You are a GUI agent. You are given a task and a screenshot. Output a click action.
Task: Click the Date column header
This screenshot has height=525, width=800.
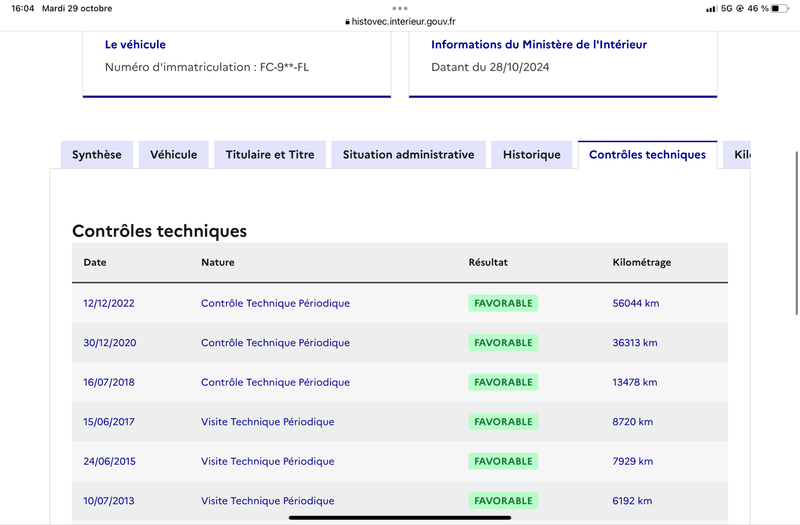95,262
